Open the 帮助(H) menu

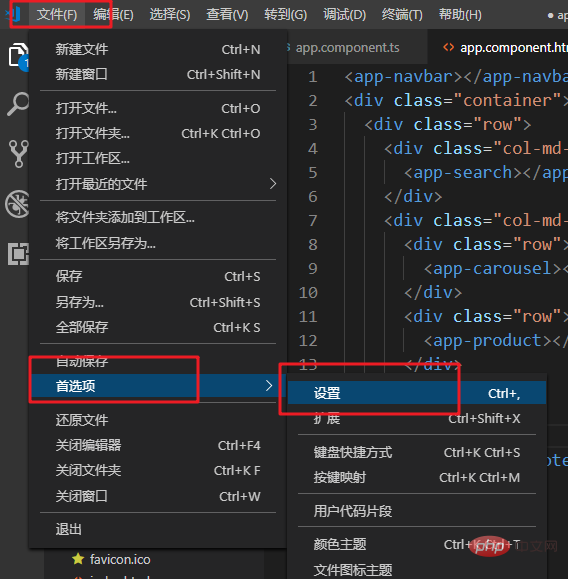pyautogui.click(x=460, y=15)
